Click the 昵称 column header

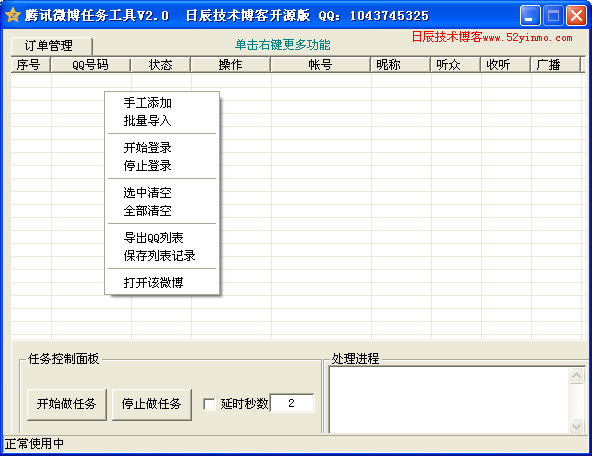[401, 65]
